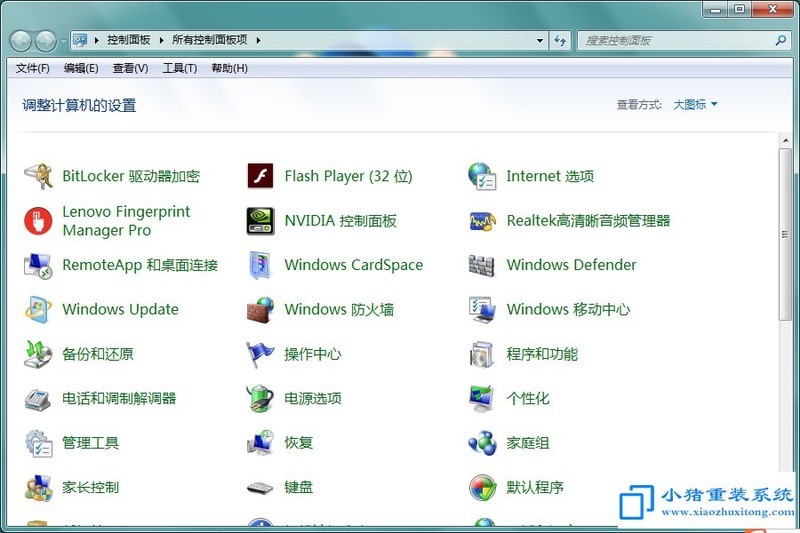The width and height of the screenshot is (800, 533).
Task: Open the 查看(V) menu
Action: click(130, 68)
